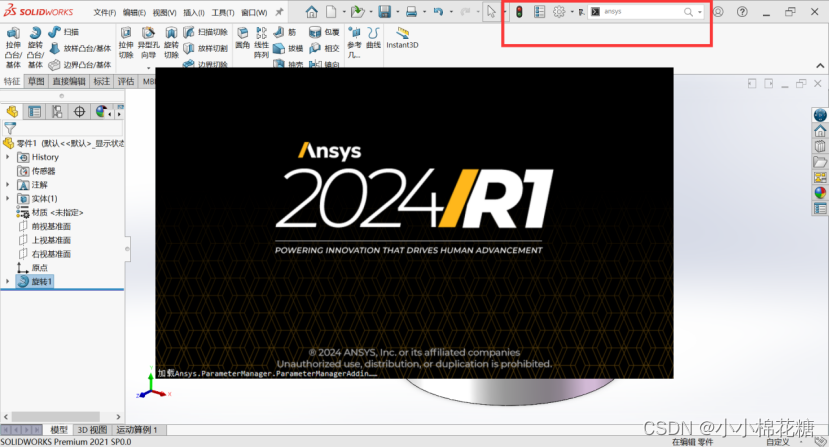Click the Undo arrow icon

[438, 12]
